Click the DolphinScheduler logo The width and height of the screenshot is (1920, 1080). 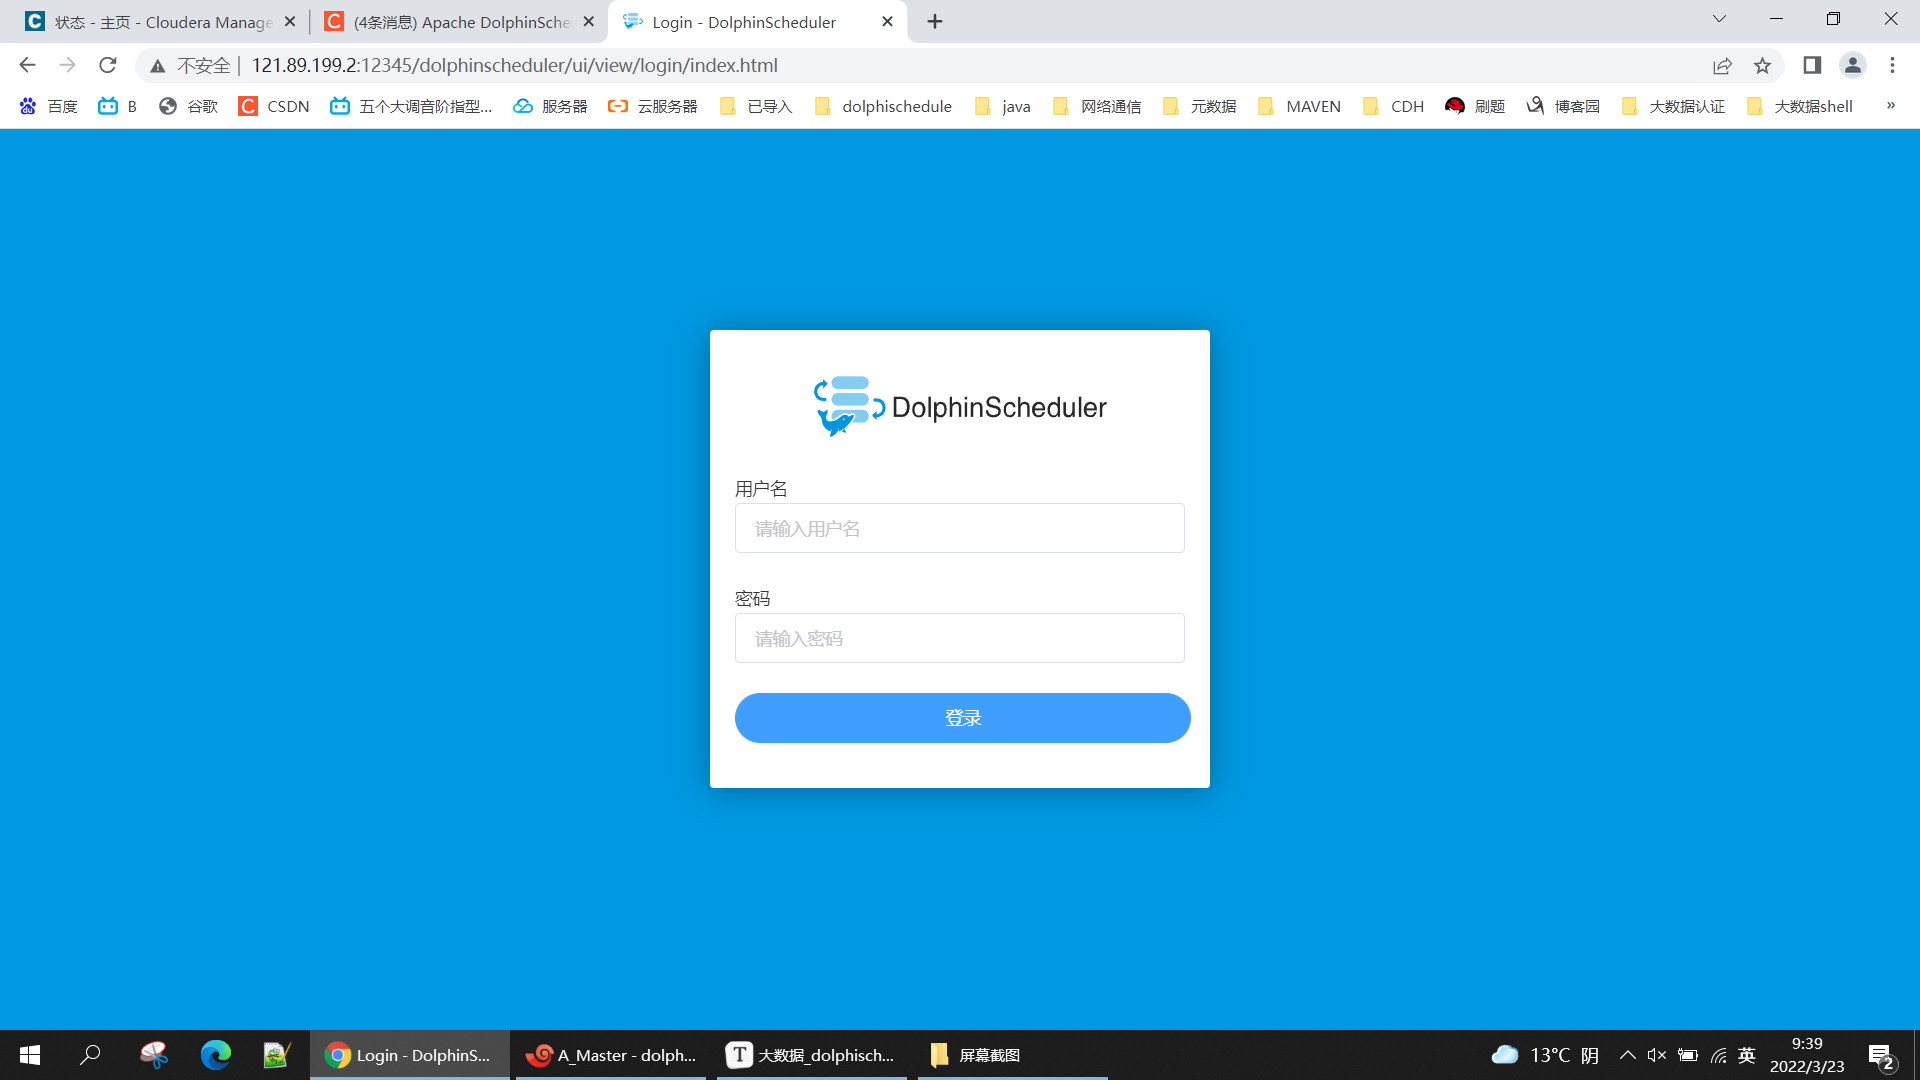pos(959,407)
